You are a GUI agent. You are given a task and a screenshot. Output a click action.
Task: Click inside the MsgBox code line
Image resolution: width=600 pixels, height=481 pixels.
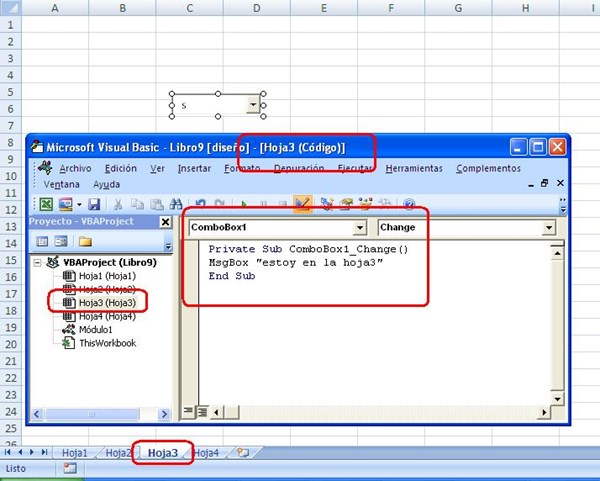click(x=296, y=263)
